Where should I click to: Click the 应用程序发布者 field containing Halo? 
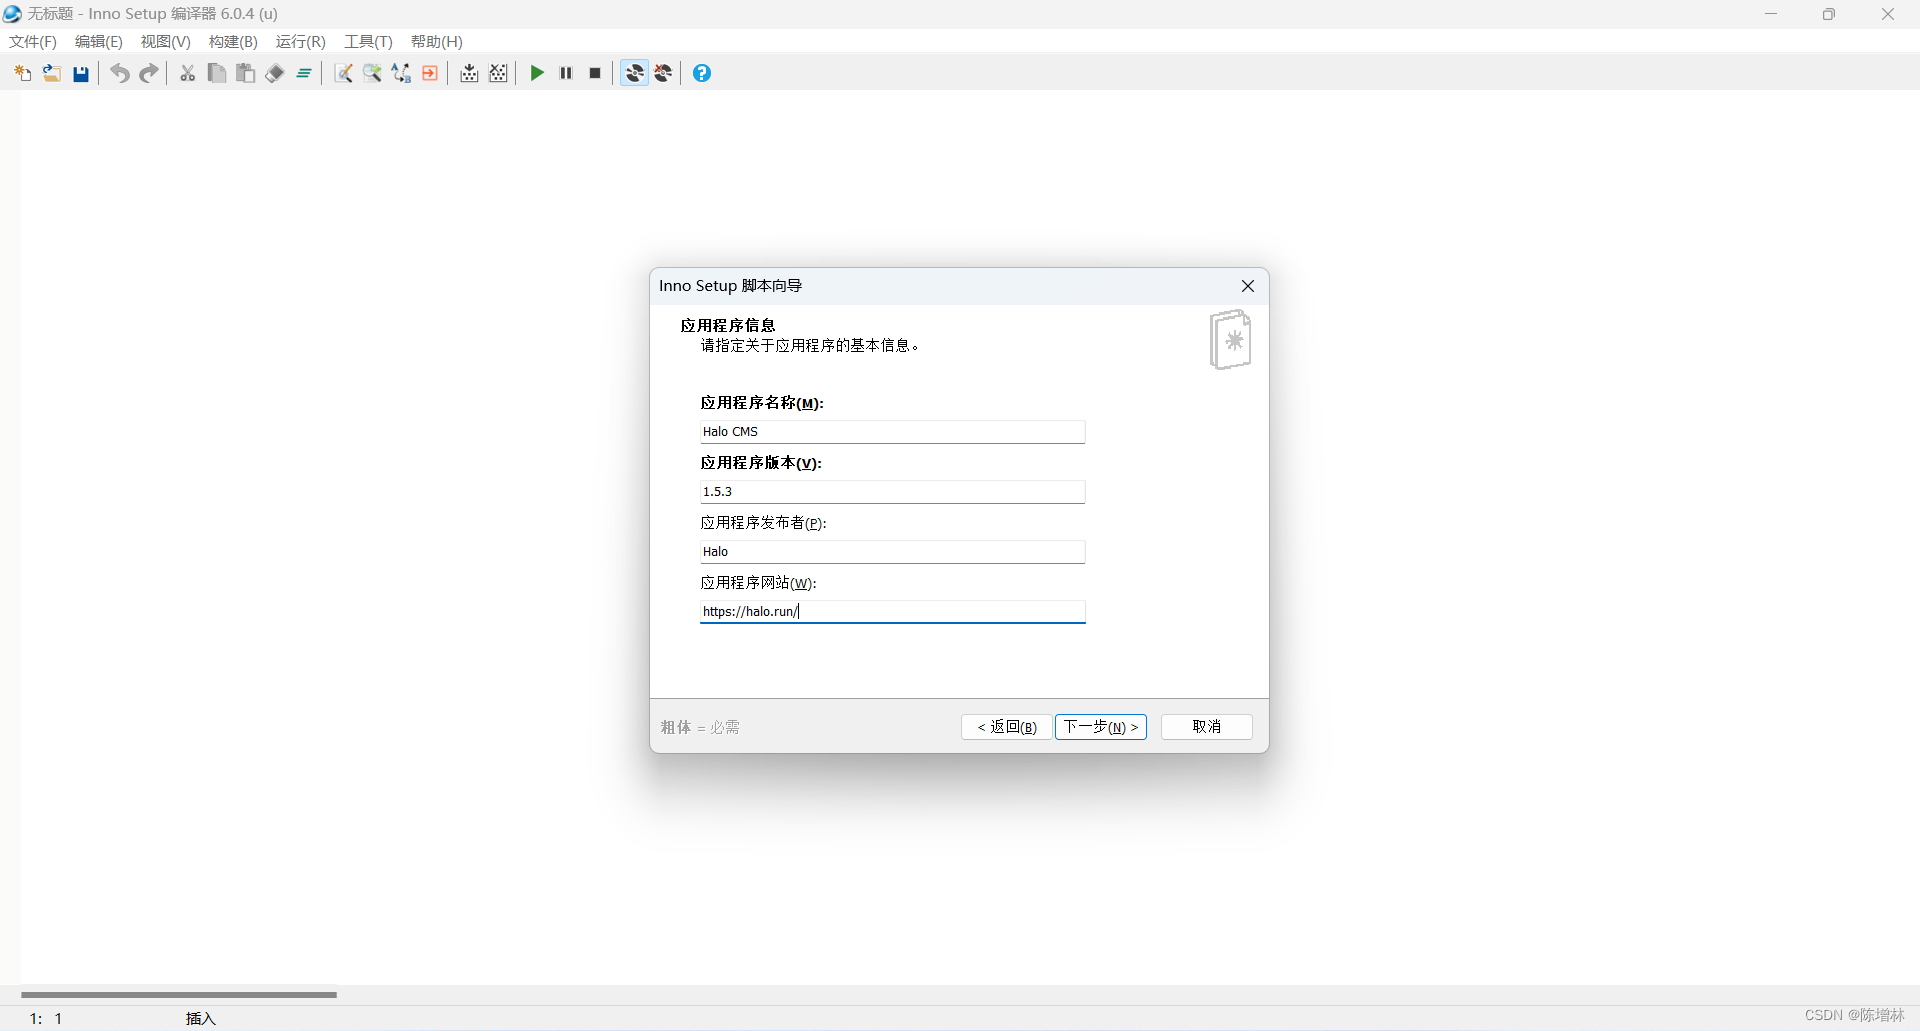[x=892, y=552]
